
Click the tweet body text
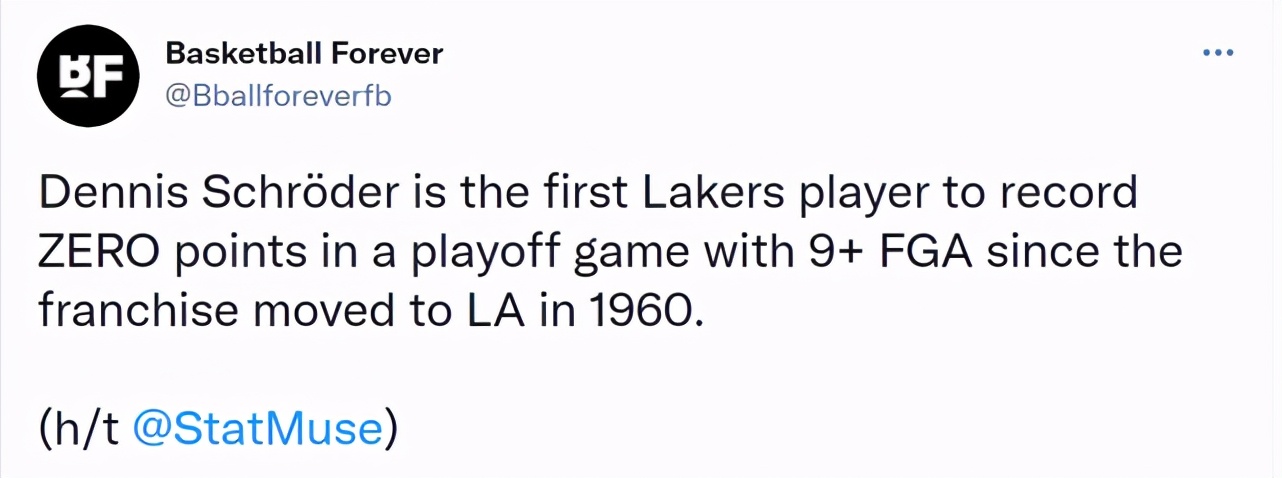coord(610,252)
